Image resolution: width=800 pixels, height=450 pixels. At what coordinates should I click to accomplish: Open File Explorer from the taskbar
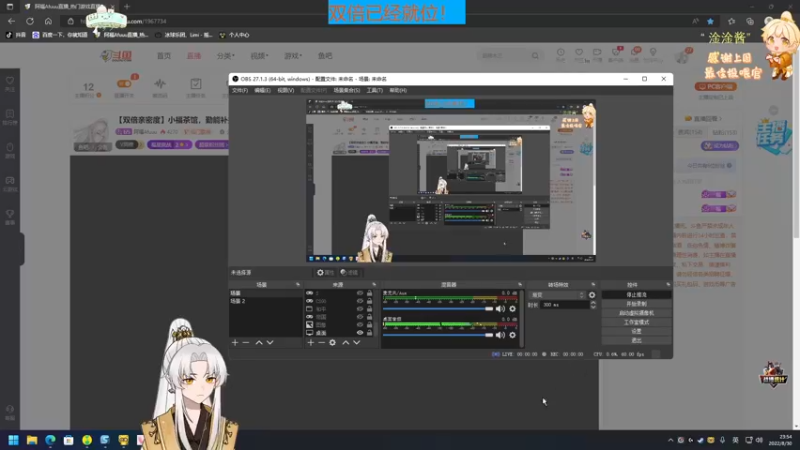click(x=32, y=440)
